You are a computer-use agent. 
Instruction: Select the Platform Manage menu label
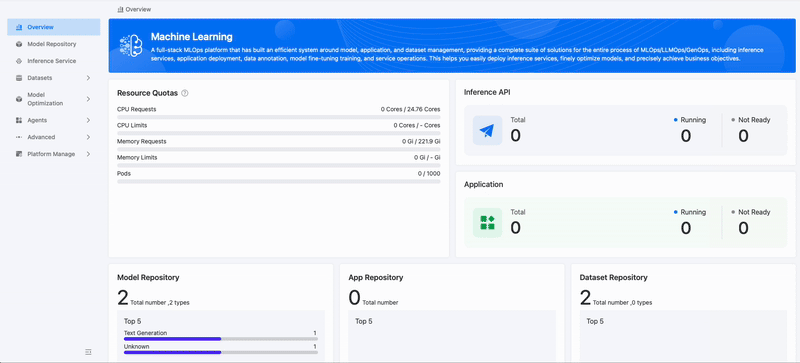click(x=51, y=154)
